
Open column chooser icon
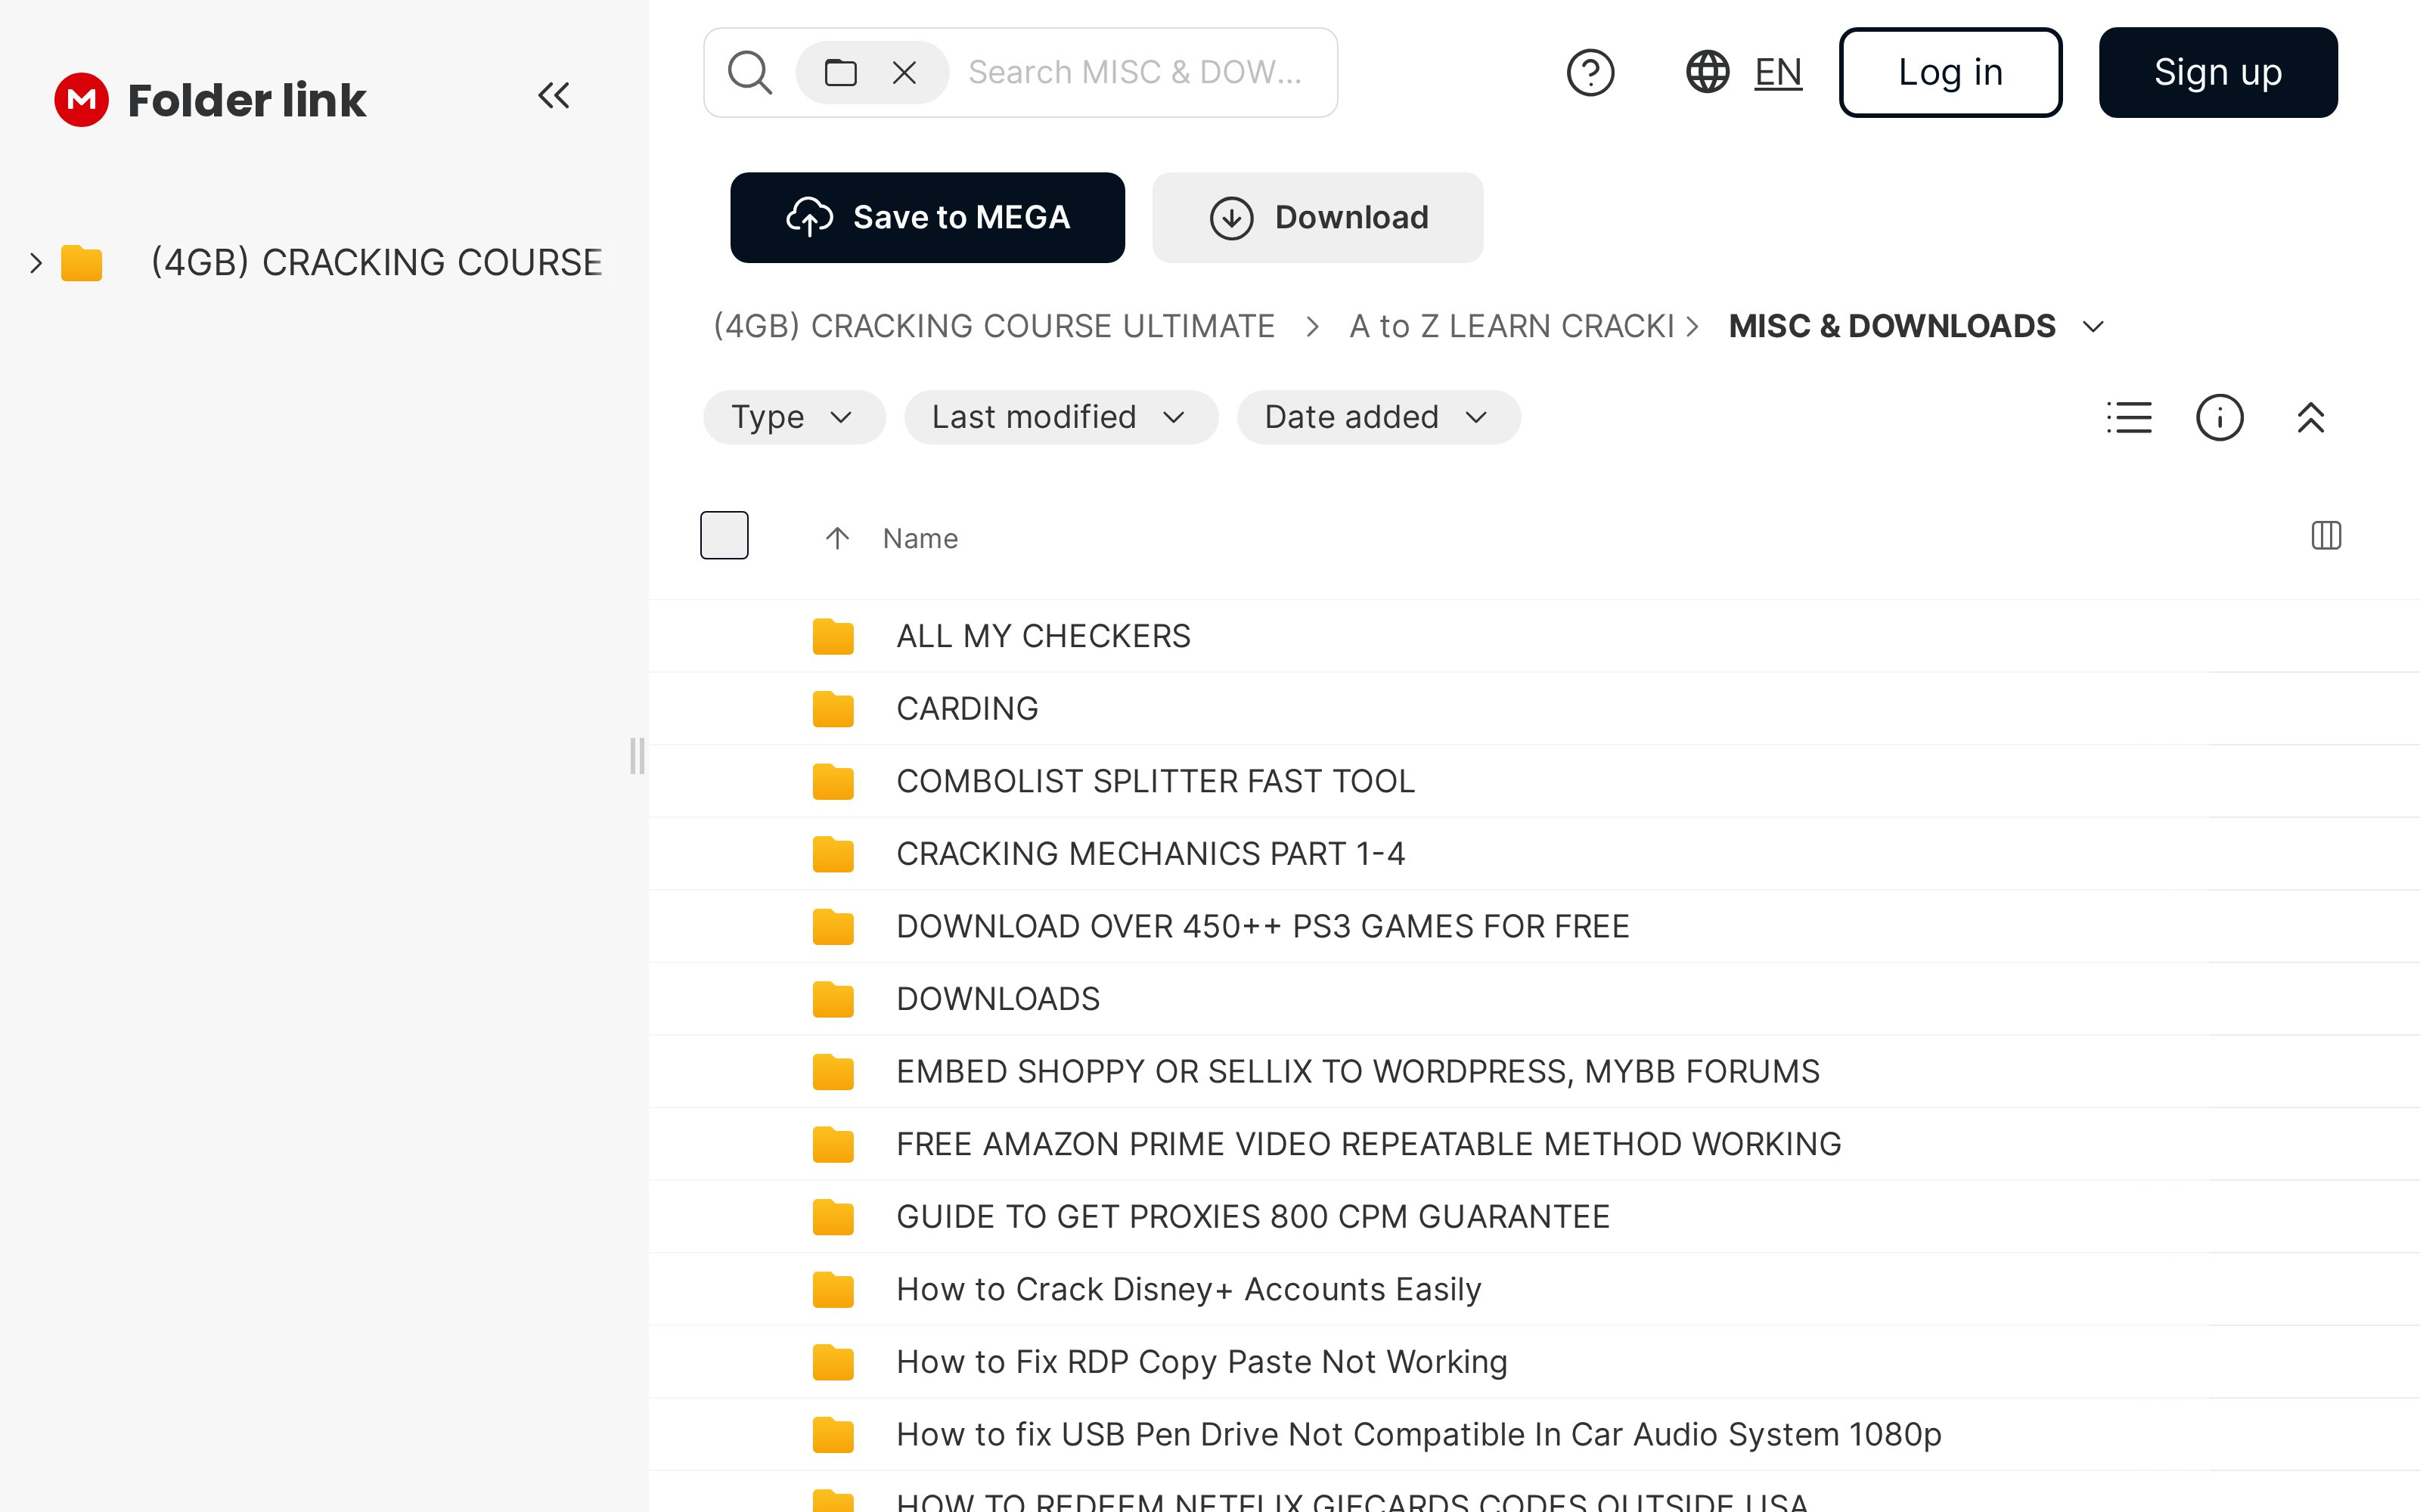pos(2326,536)
